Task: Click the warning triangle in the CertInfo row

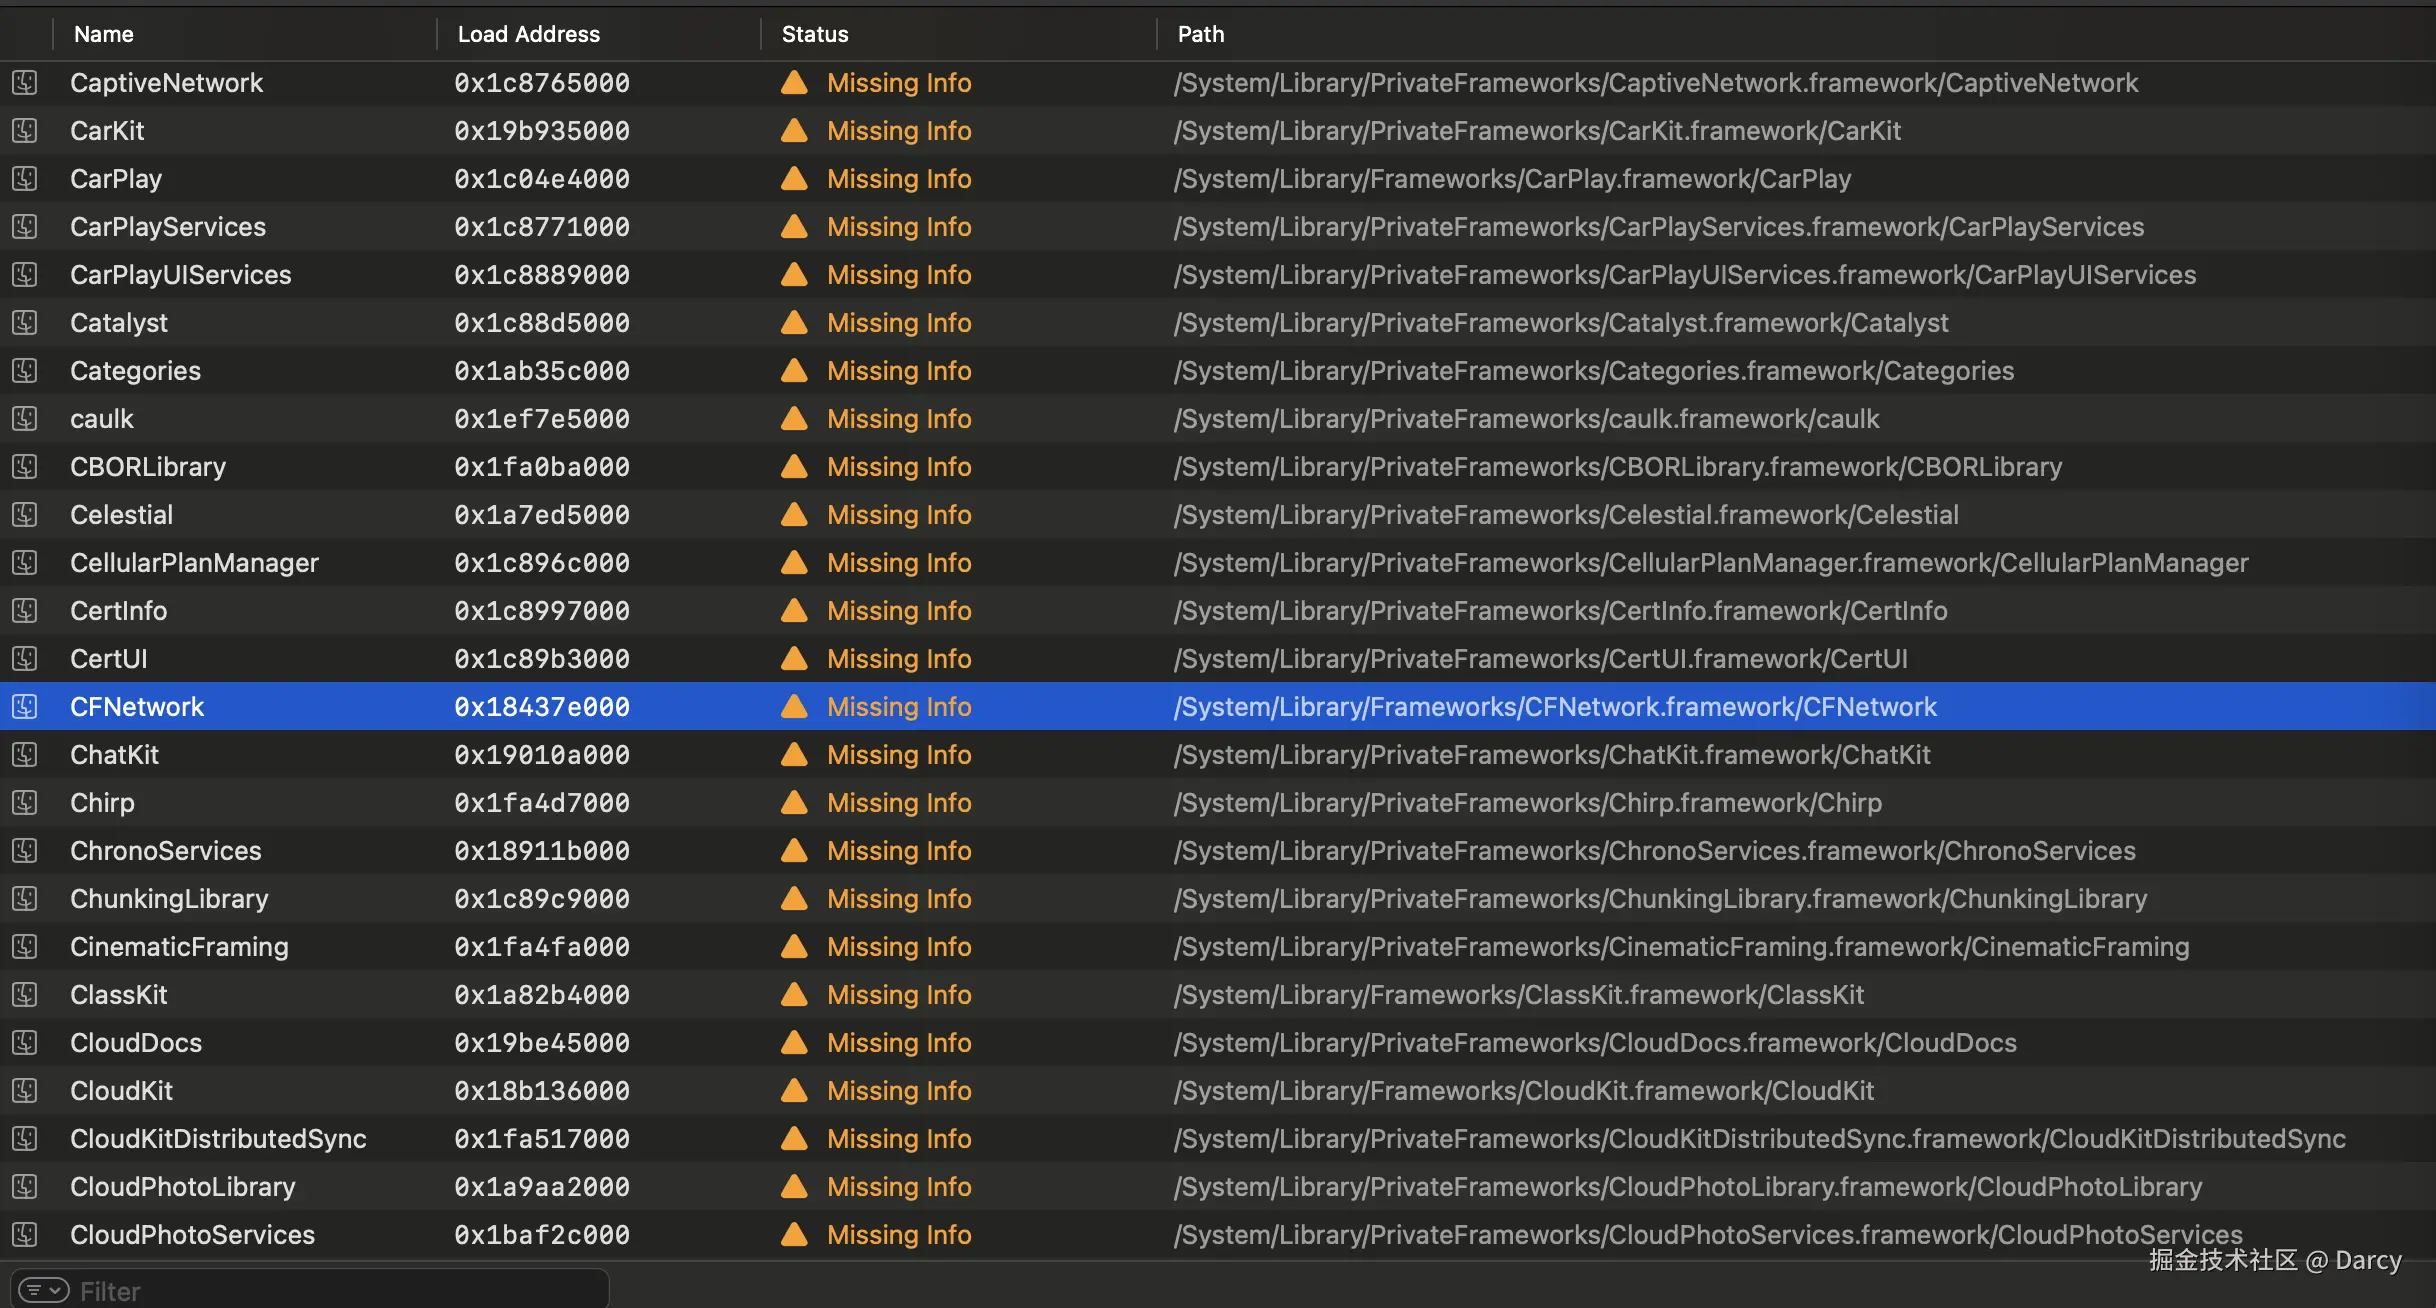Action: (x=794, y=610)
